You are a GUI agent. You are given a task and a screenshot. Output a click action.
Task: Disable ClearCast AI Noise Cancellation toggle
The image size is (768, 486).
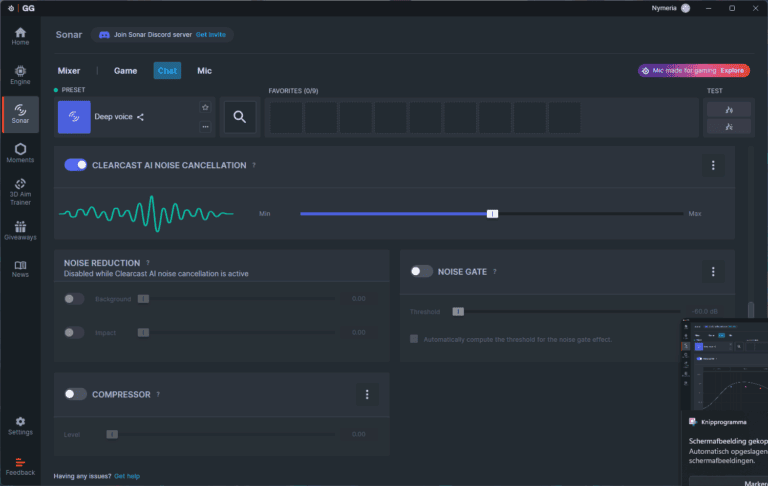coord(75,165)
